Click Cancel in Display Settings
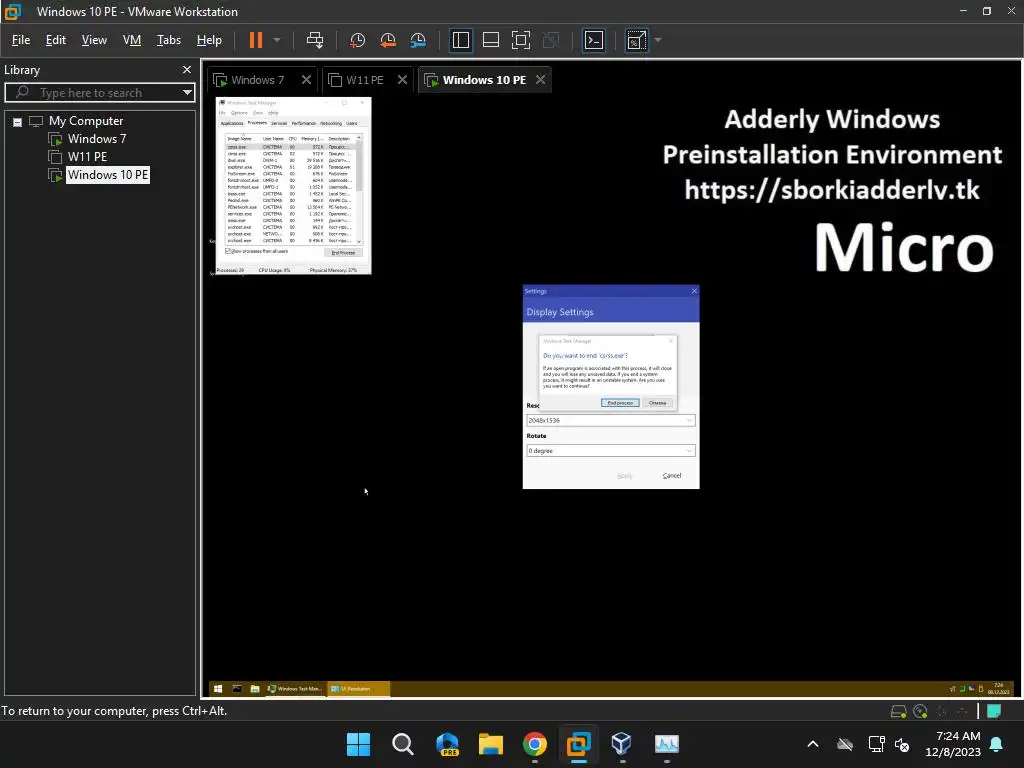This screenshot has height=768, width=1024. pos(671,475)
